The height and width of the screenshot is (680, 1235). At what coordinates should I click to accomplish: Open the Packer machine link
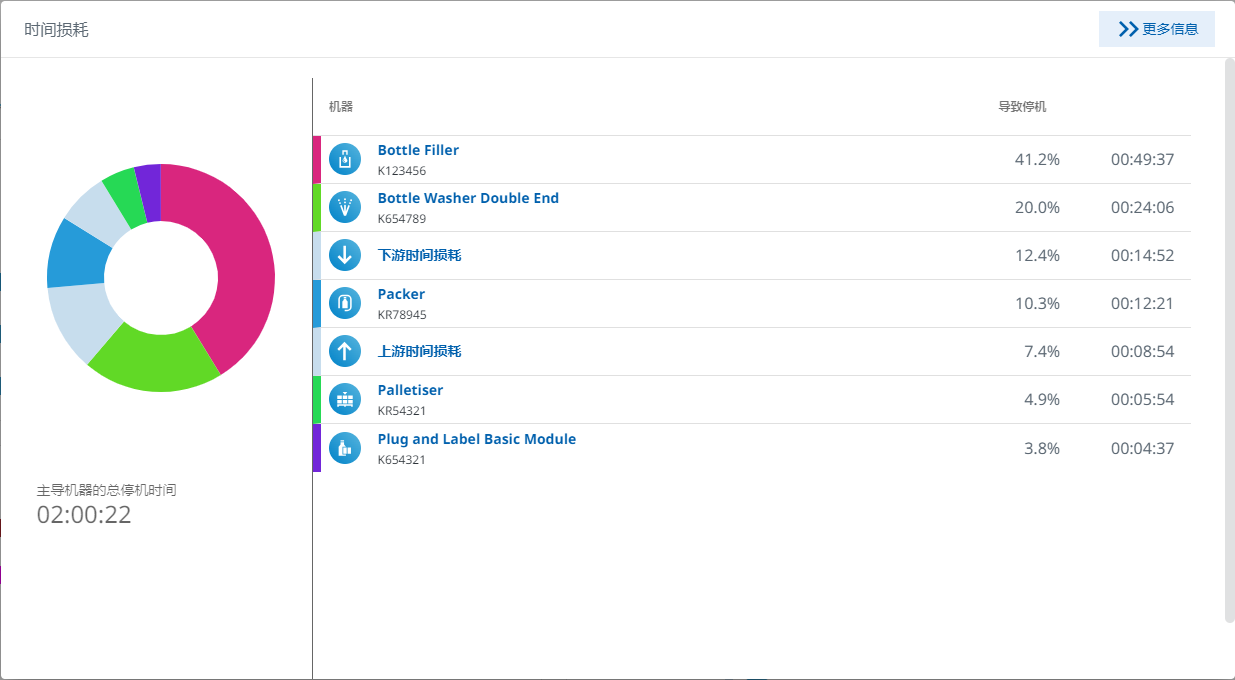pyautogui.click(x=401, y=294)
